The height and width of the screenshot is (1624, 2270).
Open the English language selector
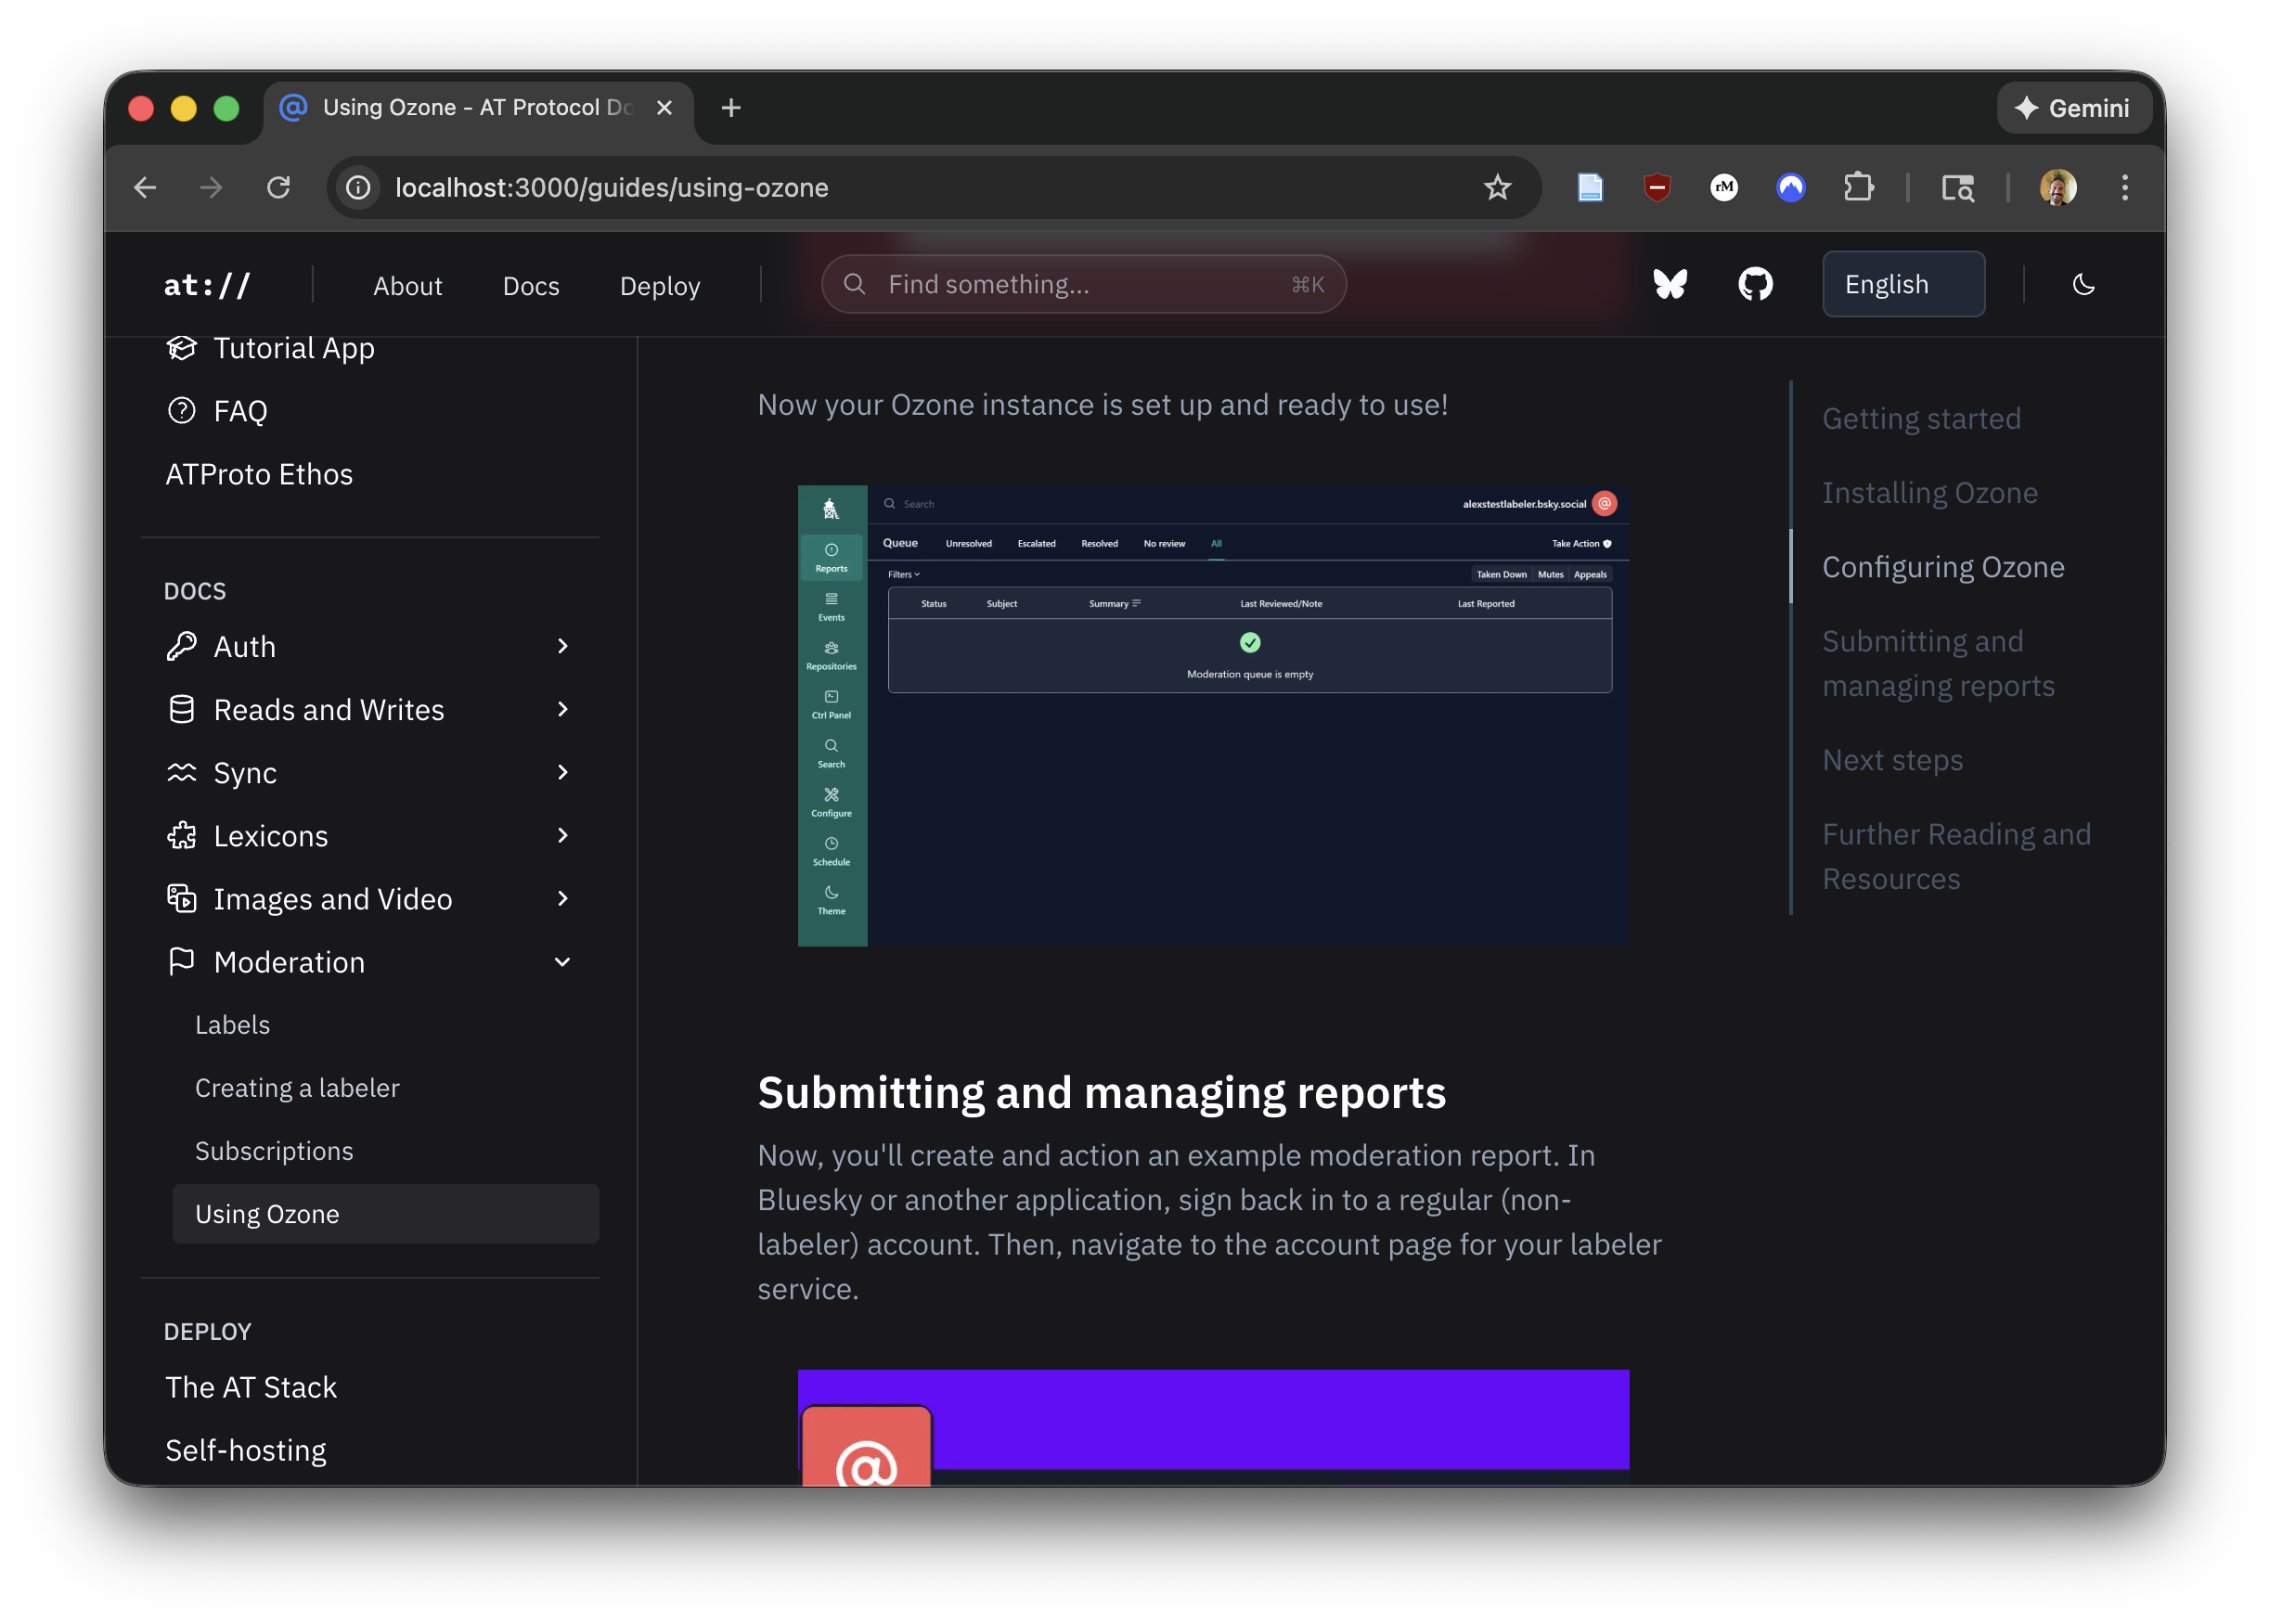[x=1902, y=285]
